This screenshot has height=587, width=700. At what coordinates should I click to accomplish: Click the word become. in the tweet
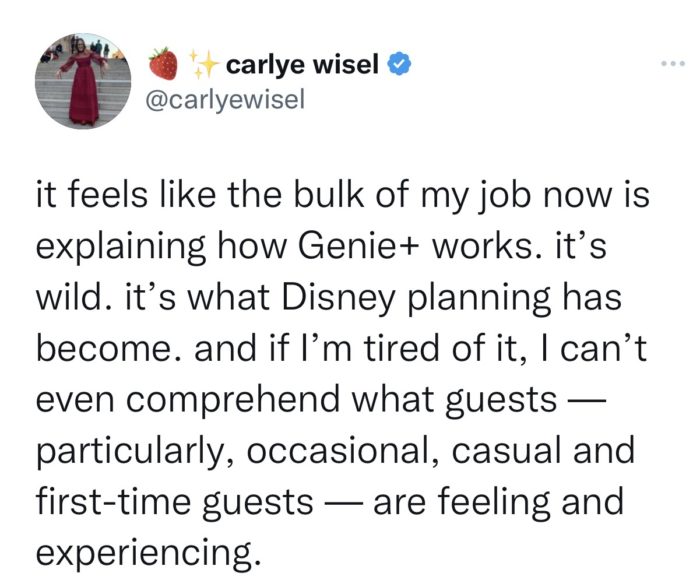click(x=110, y=349)
